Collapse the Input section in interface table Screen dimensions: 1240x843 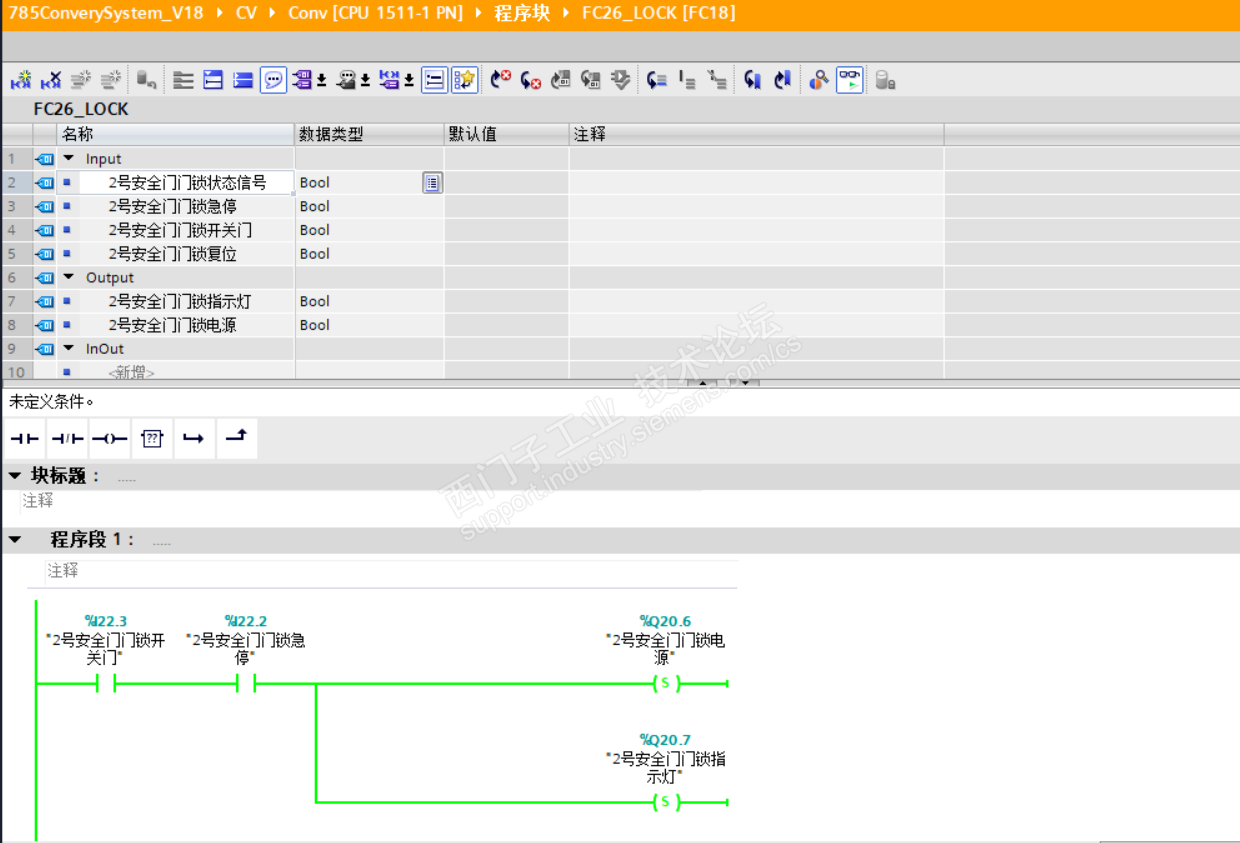tap(69, 158)
